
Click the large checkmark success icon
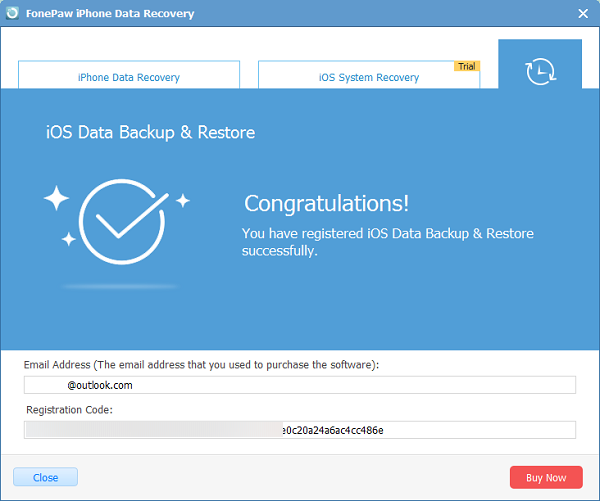point(122,222)
